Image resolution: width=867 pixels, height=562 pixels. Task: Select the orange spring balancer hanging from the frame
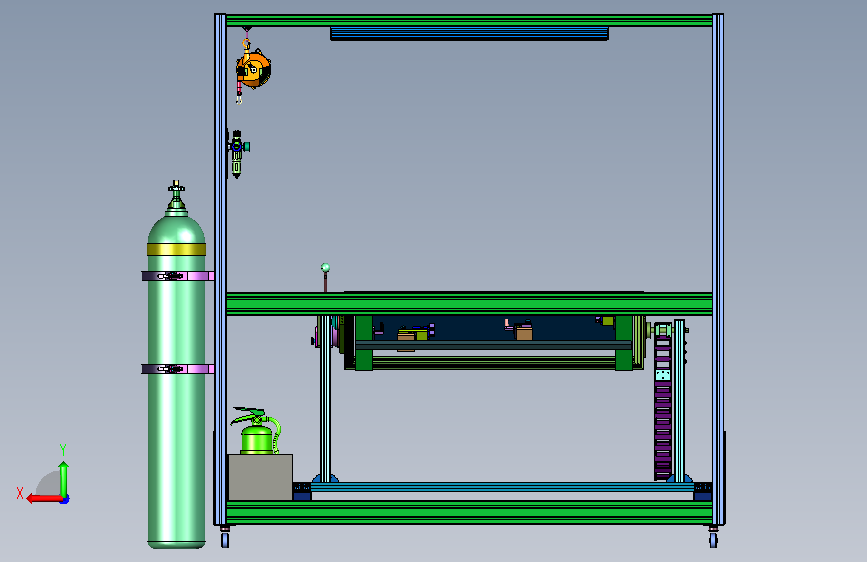coord(253,69)
